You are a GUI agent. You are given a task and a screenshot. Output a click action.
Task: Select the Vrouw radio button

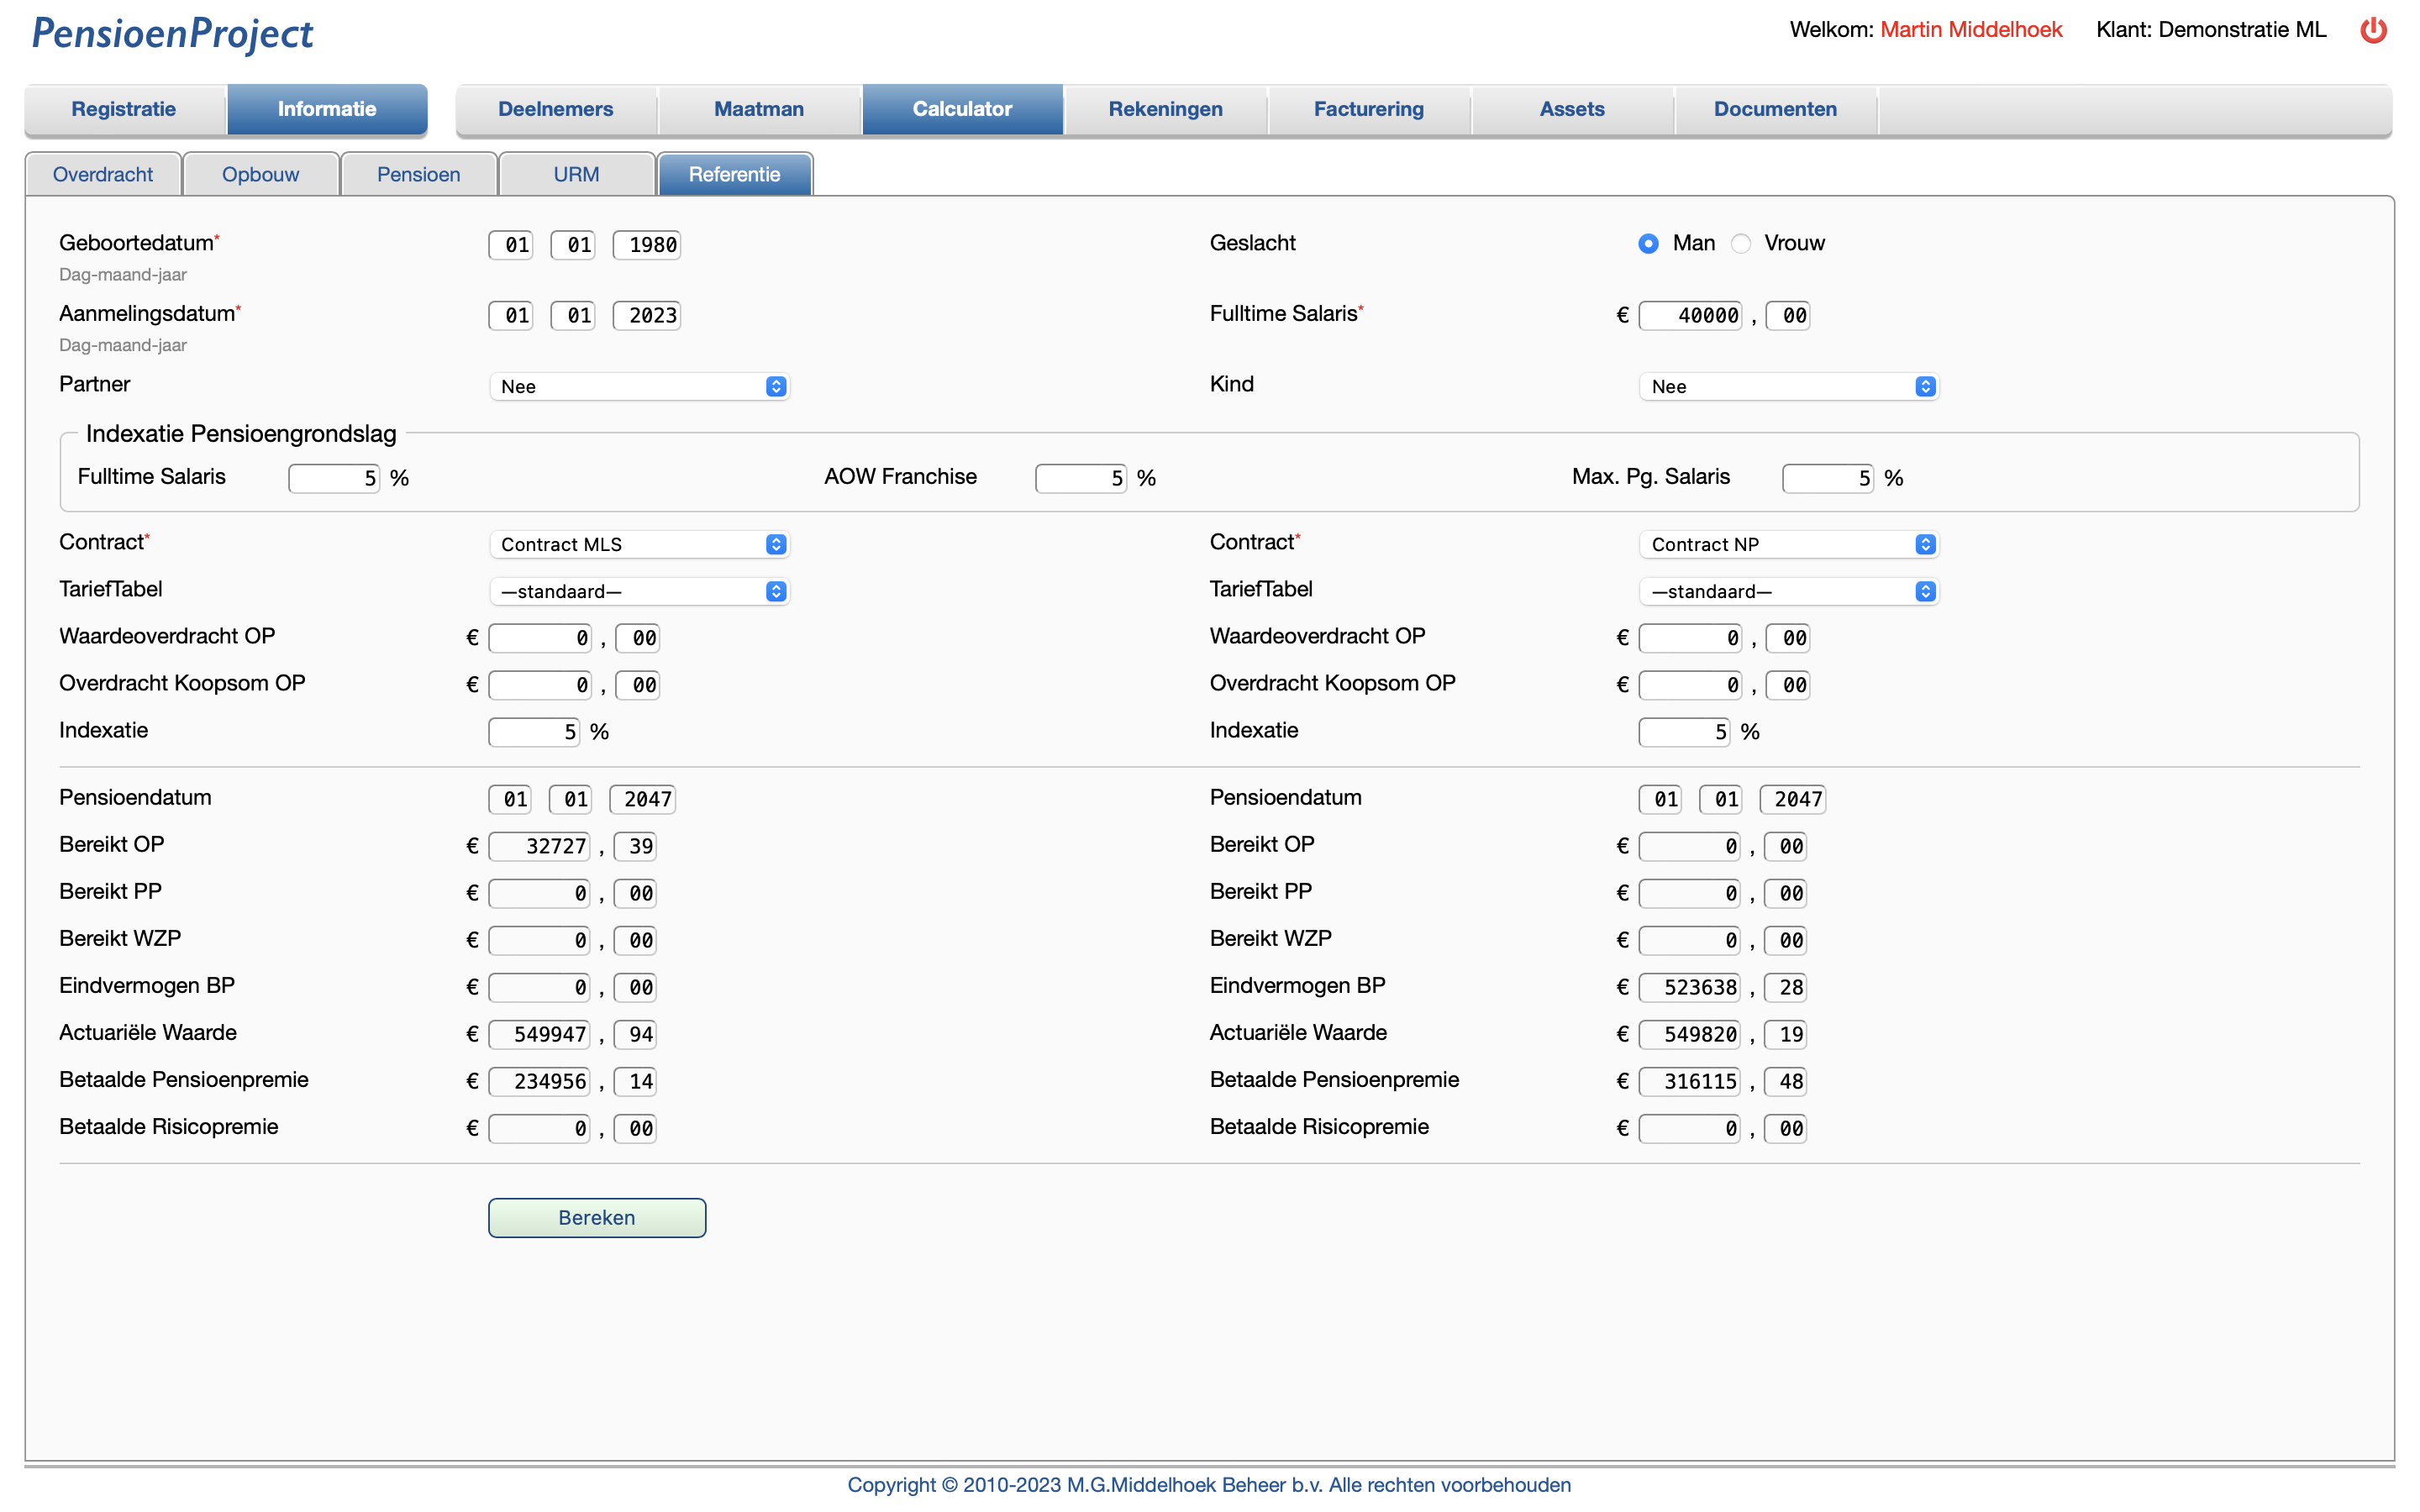(1741, 243)
